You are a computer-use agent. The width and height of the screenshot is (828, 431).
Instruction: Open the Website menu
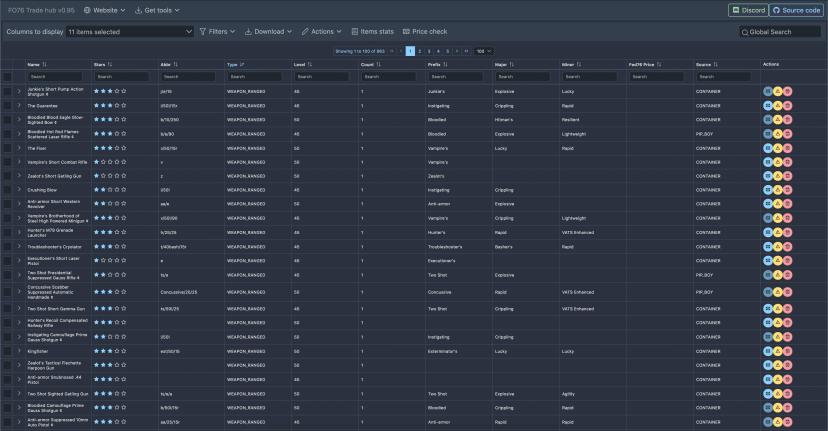coord(104,10)
